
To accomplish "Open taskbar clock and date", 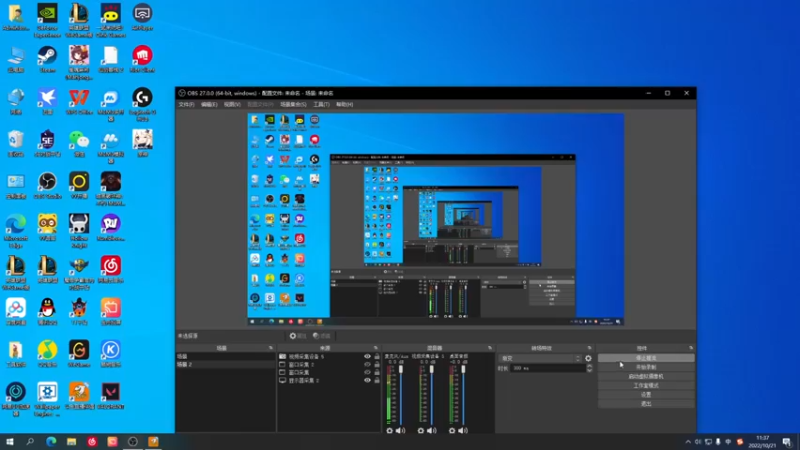I will (762, 442).
